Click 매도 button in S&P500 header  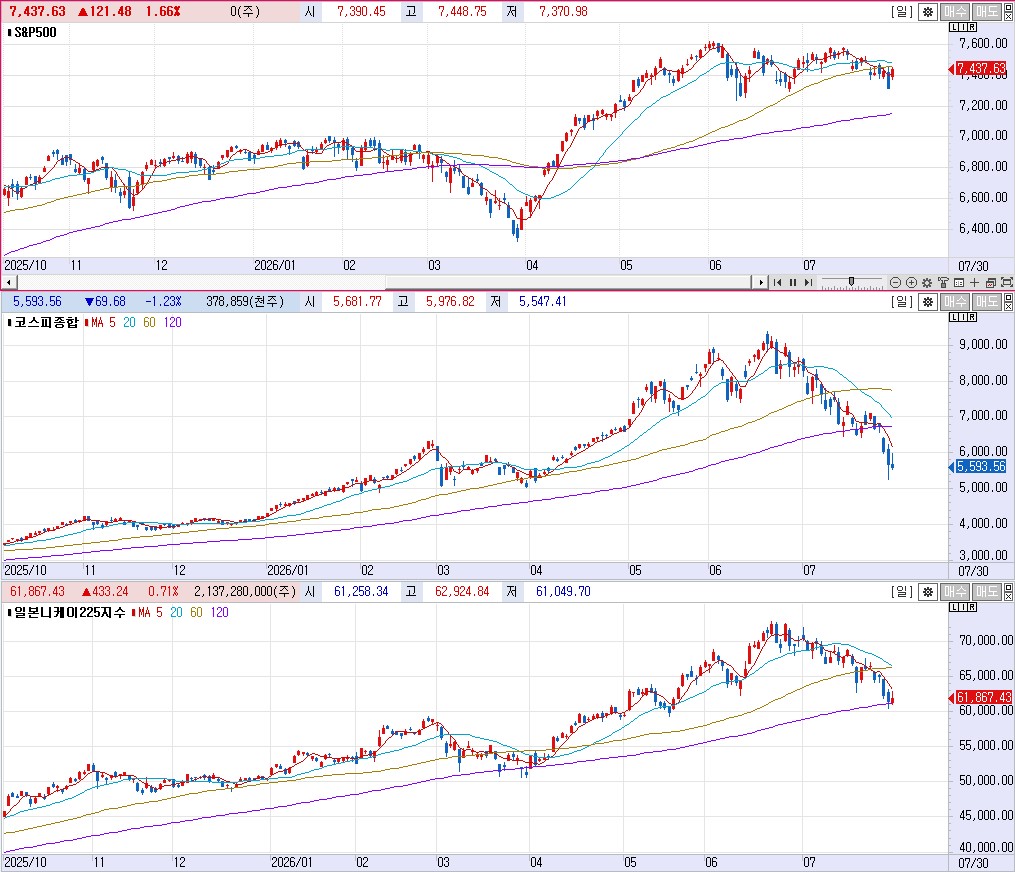click(987, 12)
